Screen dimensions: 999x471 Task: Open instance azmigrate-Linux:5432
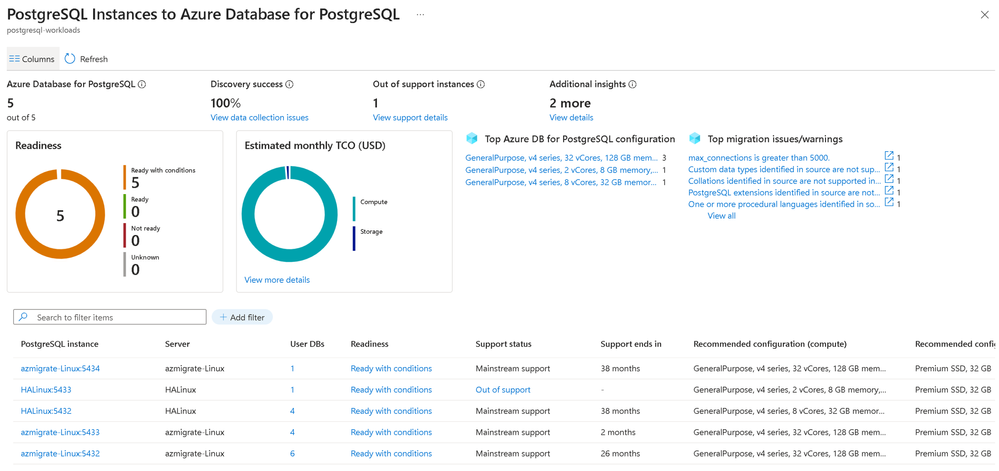click(60, 454)
